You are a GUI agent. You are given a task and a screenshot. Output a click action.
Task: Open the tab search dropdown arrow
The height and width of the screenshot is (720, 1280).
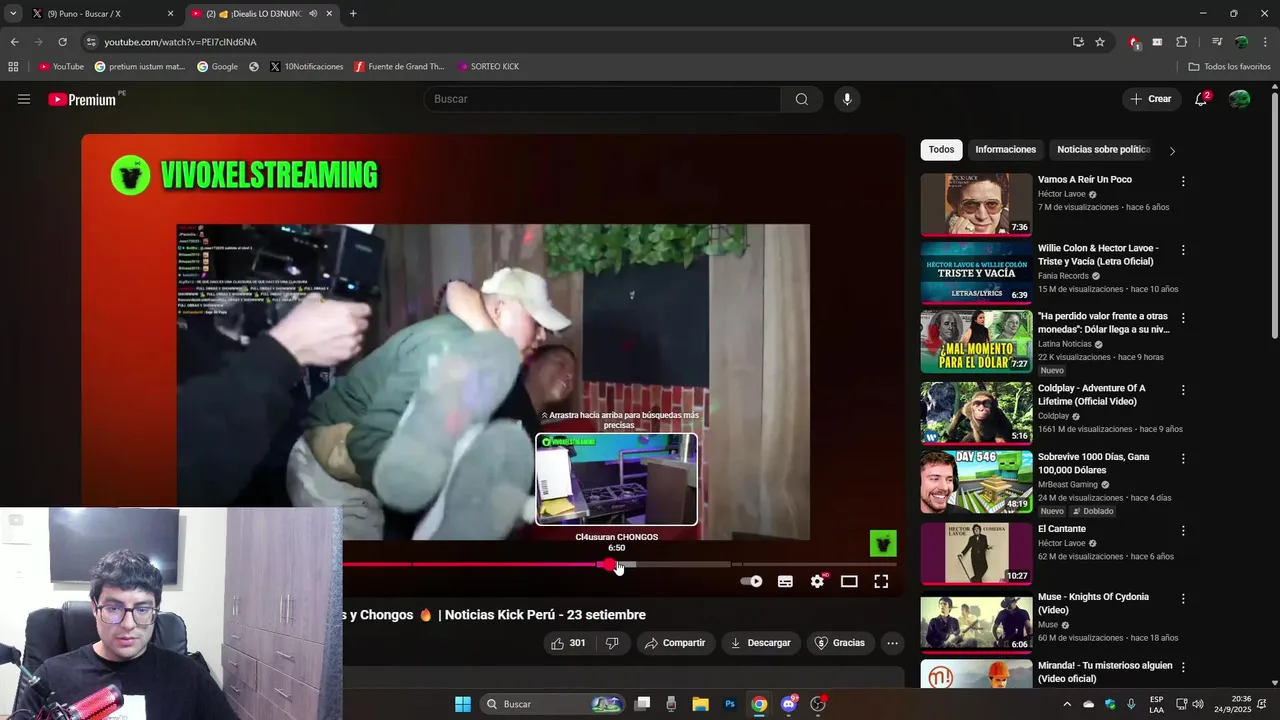click(x=12, y=14)
